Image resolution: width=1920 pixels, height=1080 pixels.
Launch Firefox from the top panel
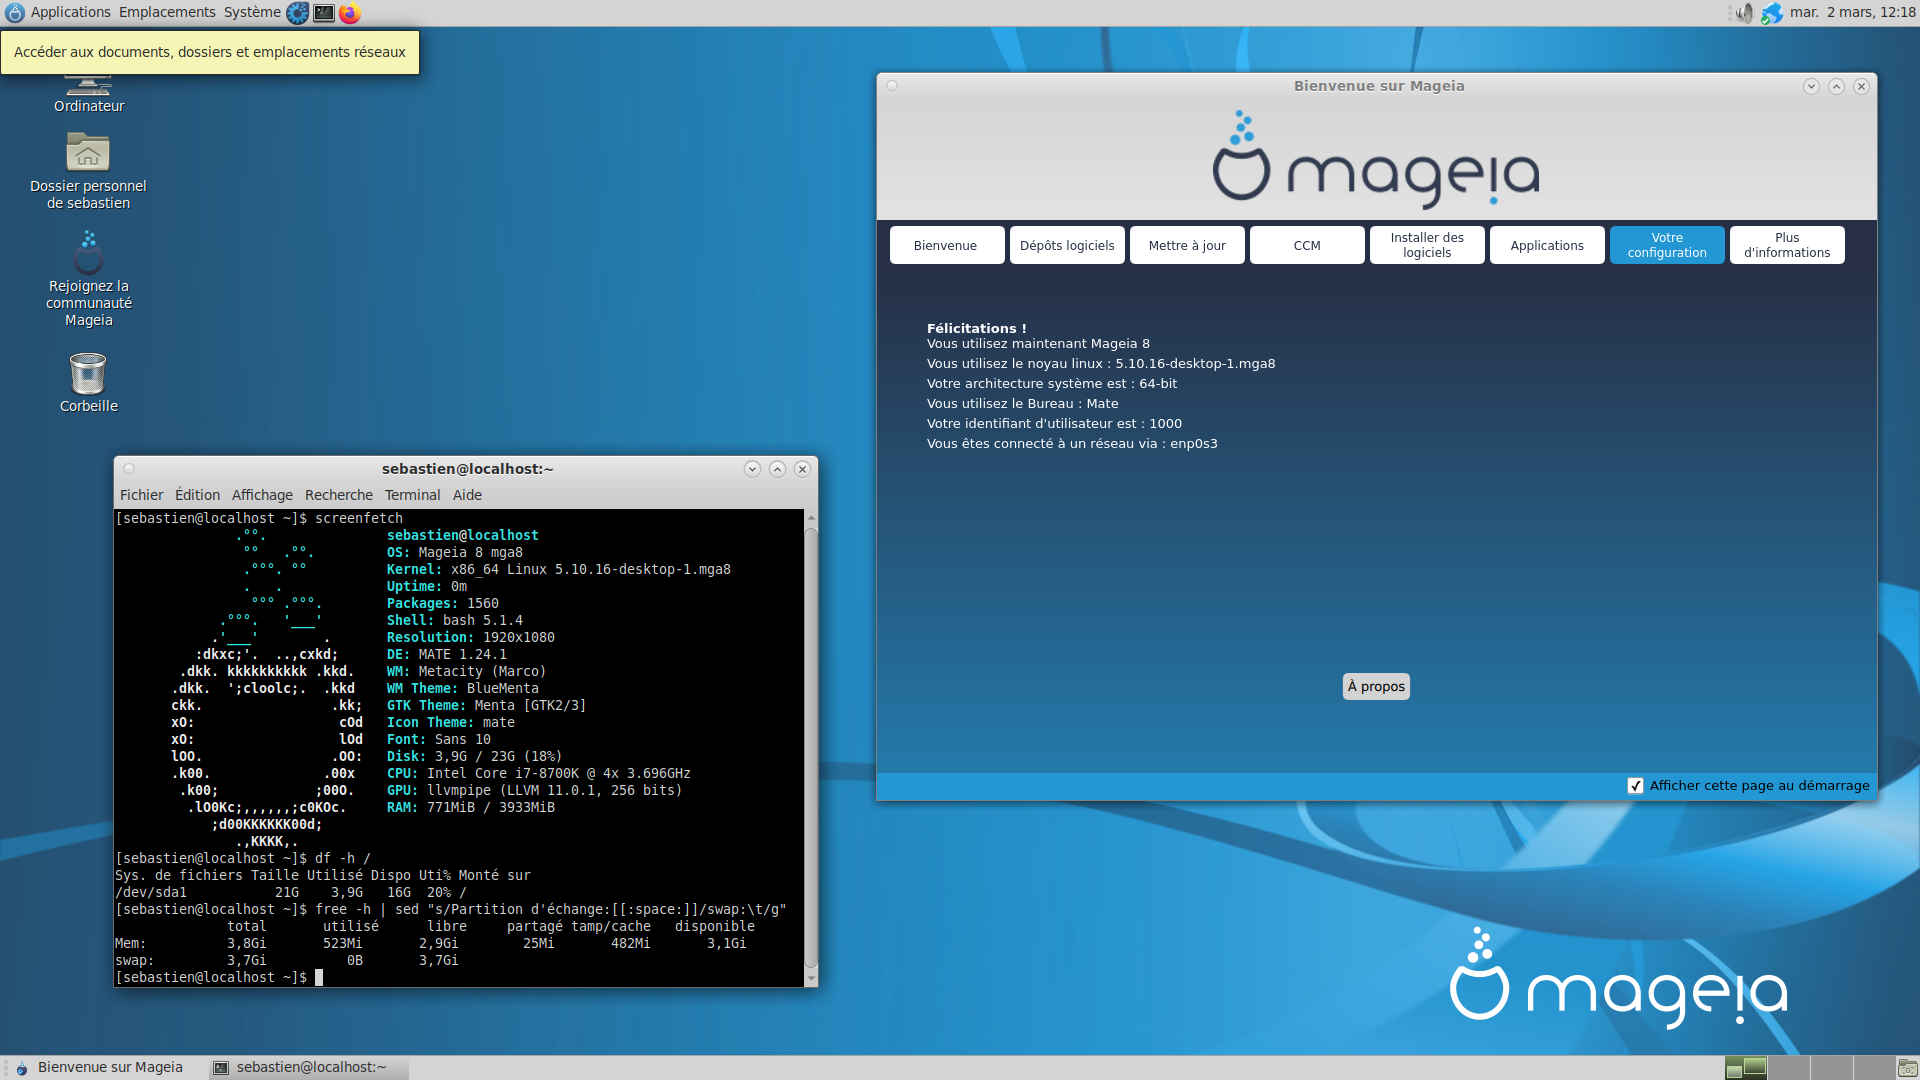tap(349, 13)
